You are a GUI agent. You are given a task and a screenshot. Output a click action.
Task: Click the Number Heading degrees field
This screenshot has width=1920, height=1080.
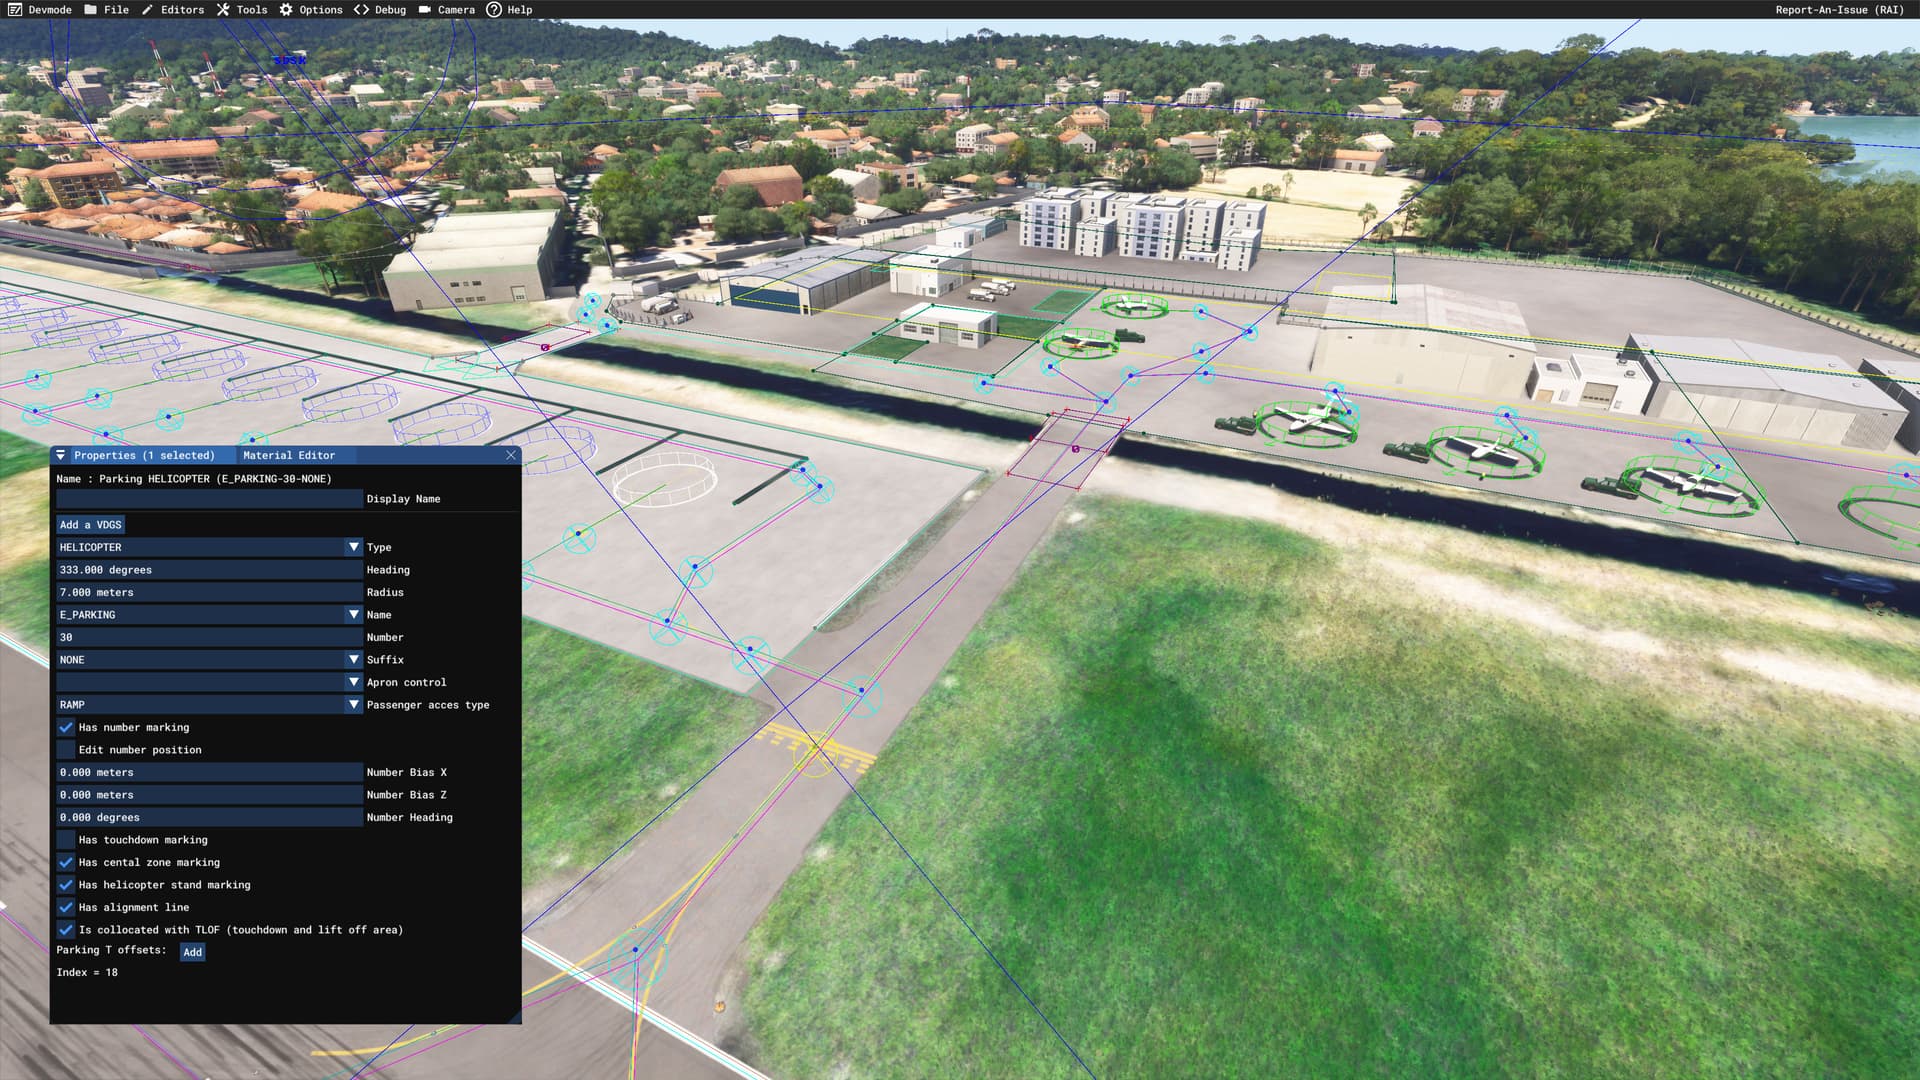click(x=209, y=817)
